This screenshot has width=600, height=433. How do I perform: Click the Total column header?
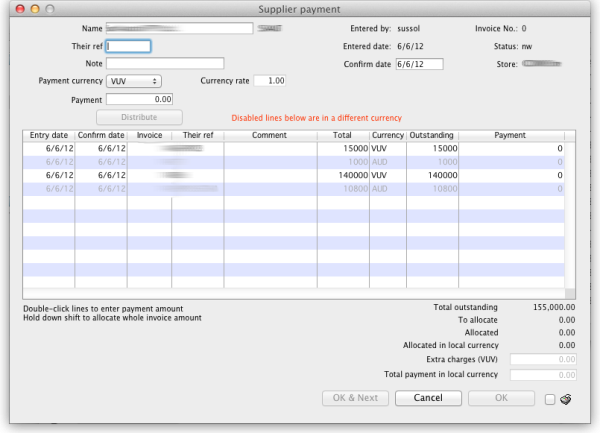[x=344, y=135]
